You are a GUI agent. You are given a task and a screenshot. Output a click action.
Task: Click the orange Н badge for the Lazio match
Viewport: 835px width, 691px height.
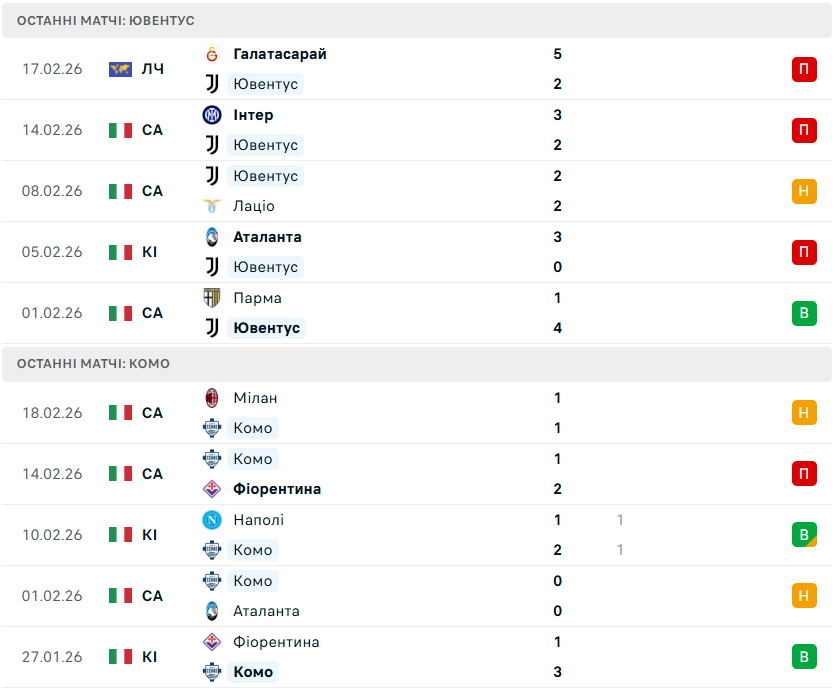(804, 191)
